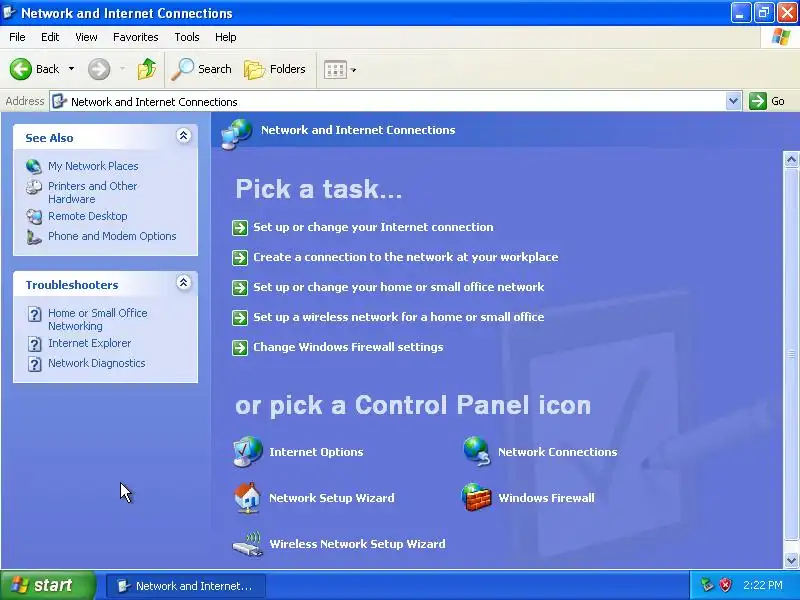This screenshot has height=600, width=800.
Task: Click Network and Internet taskbar button
Action: (x=186, y=586)
